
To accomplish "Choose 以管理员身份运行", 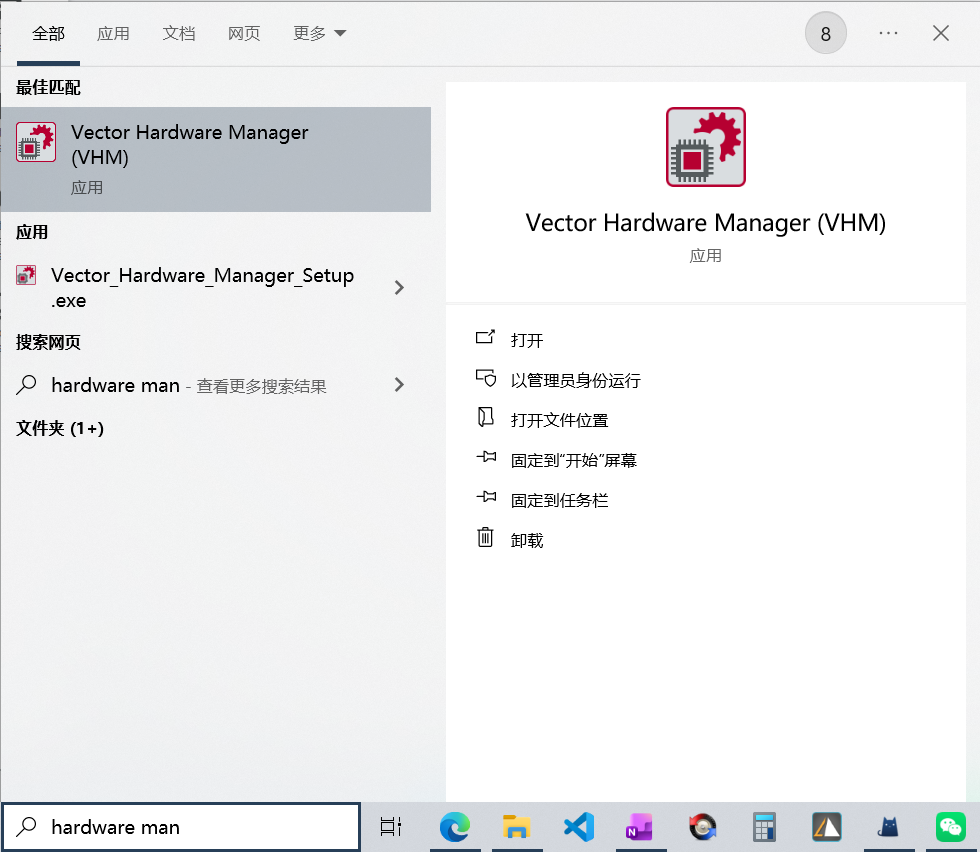I will point(576,381).
